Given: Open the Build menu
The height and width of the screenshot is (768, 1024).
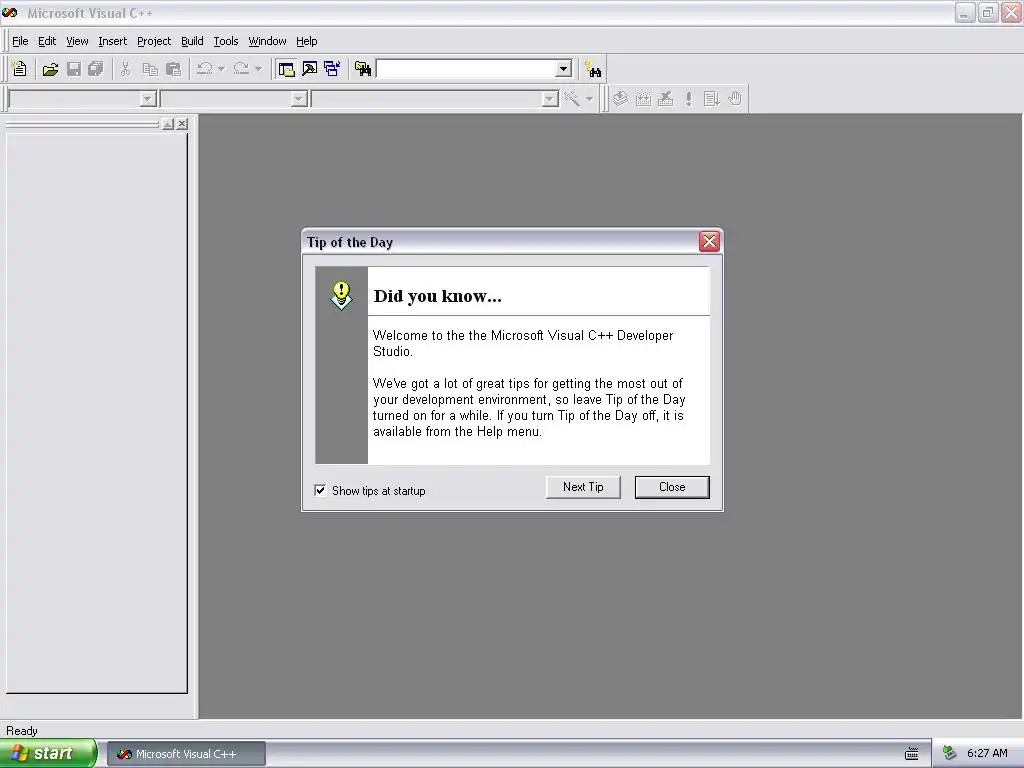Looking at the screenshot, I should click(x=192, y=41).
